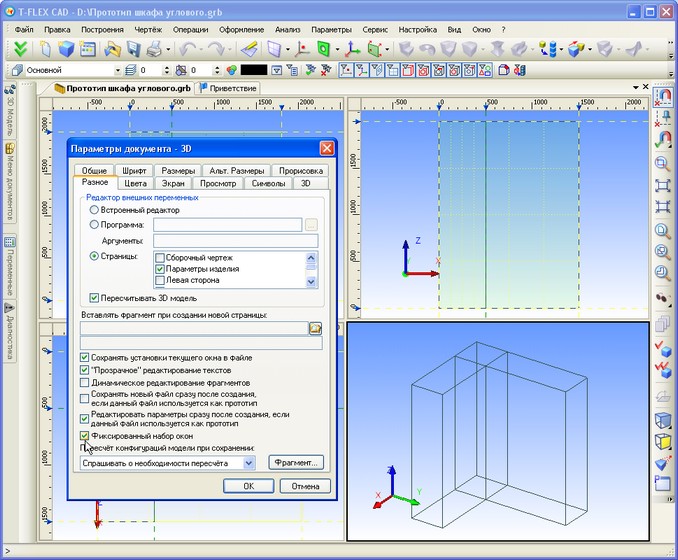Open Основной layer dropdown
The image size is (678, 560).
click(x=118, y=70)
